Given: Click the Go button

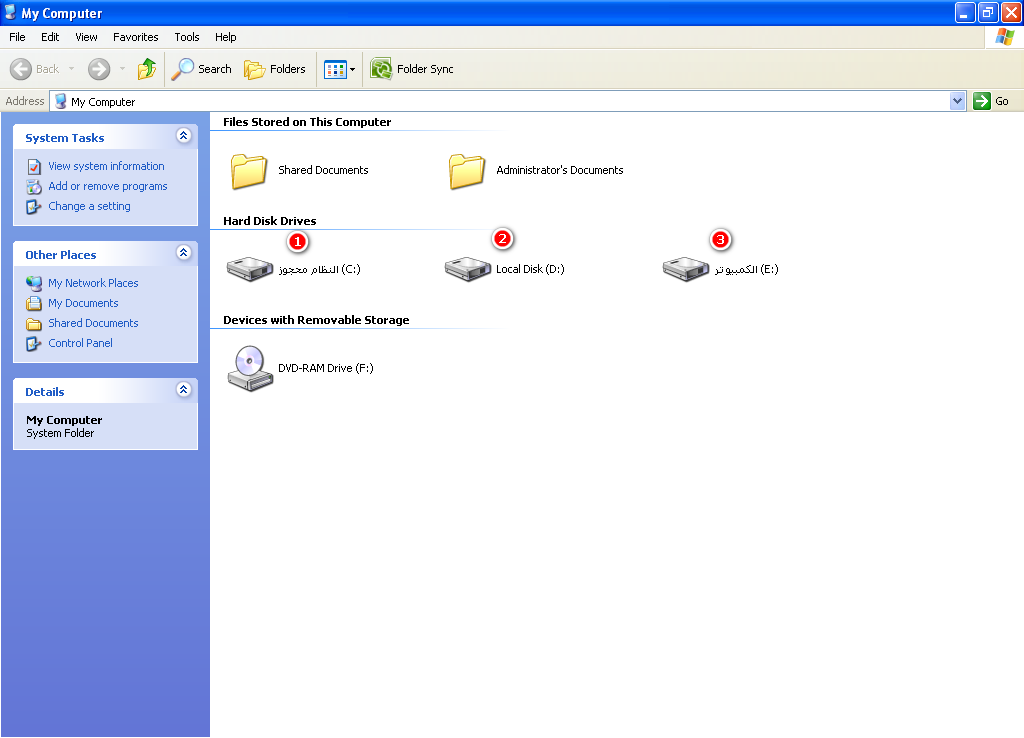Looking at the screenshot, I should tap(993, 101).
